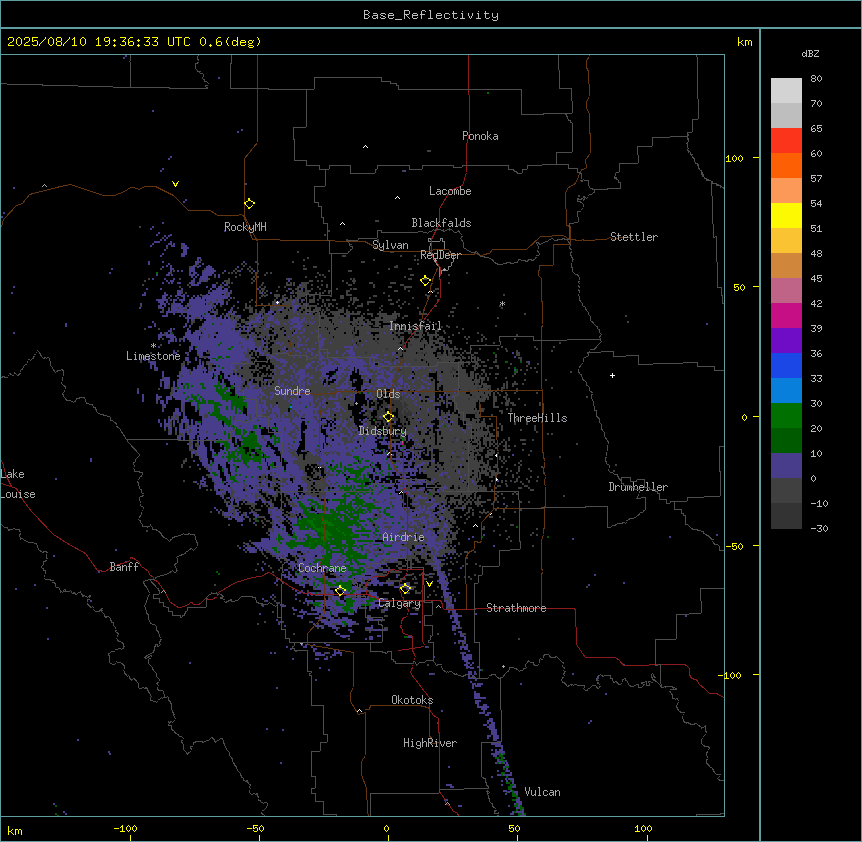Select the 2025/08/10 19:36:33 UTC timestamp
862x842 pixels.
pos(99,42)
